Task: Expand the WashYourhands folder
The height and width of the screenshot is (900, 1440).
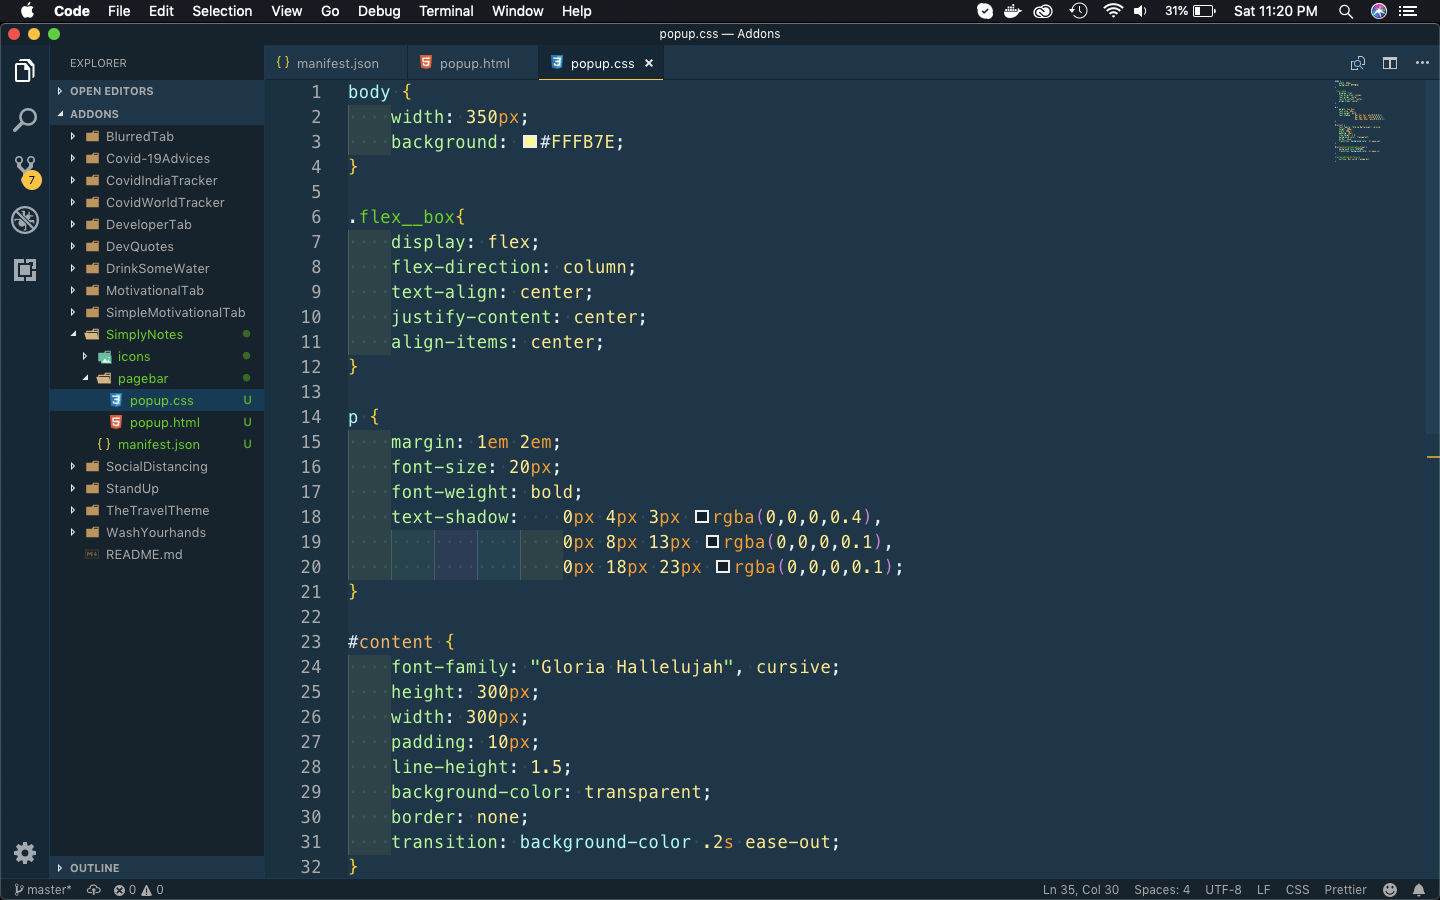Action: pos(157,532)
